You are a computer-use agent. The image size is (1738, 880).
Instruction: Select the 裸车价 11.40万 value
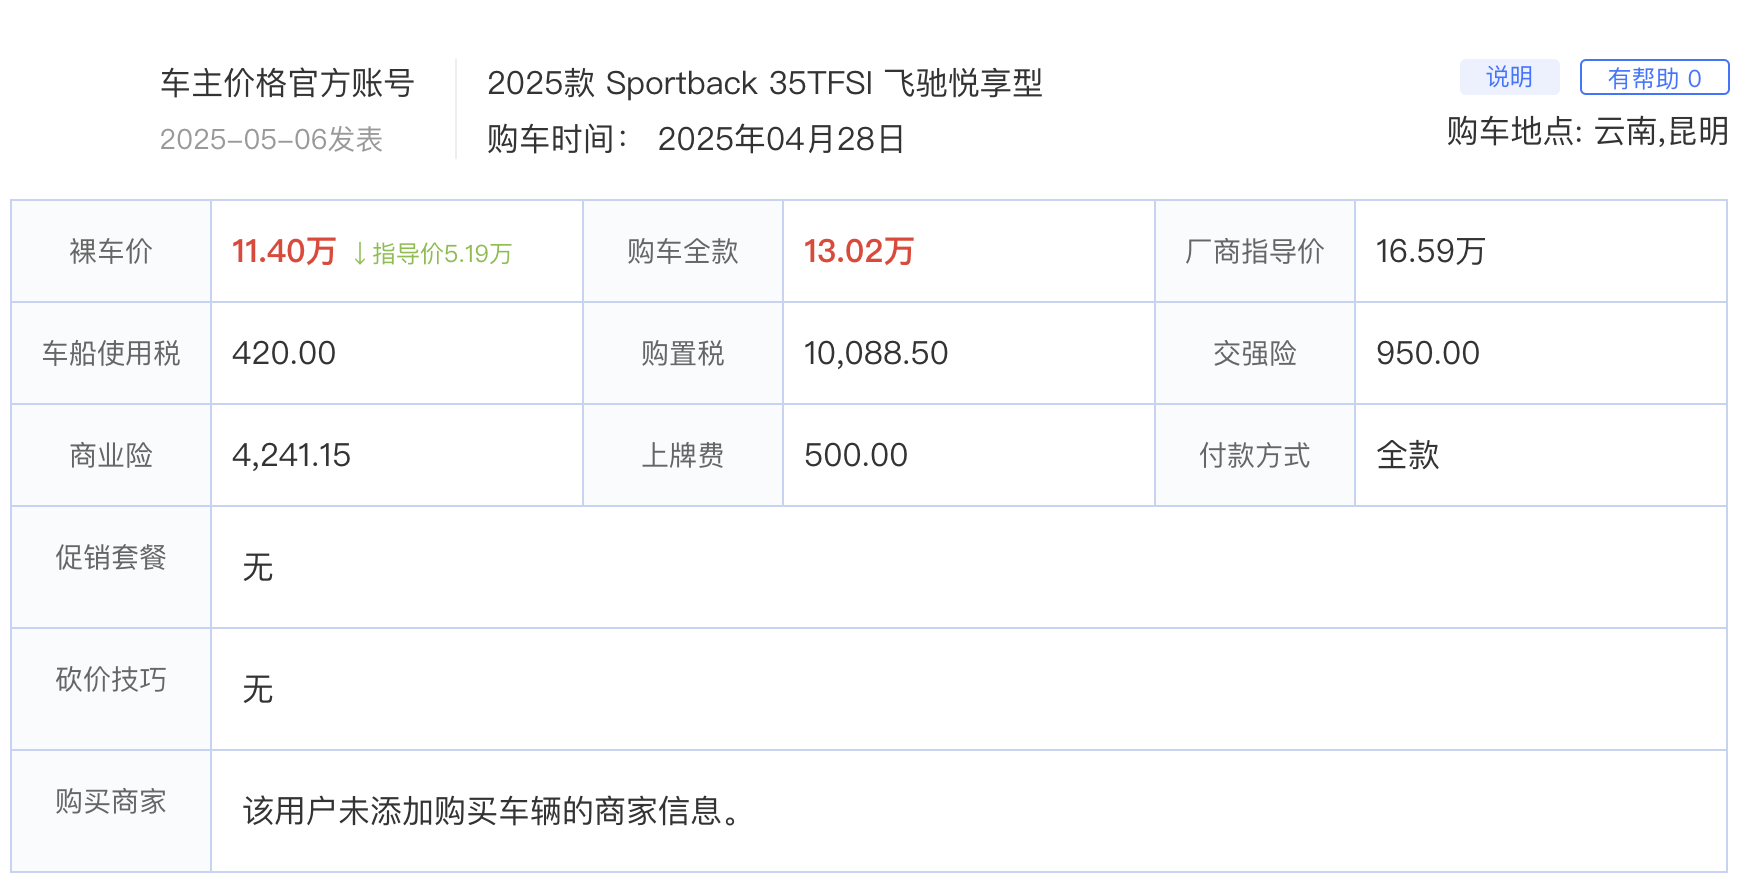pyautogui.click(x=284, y=251)
